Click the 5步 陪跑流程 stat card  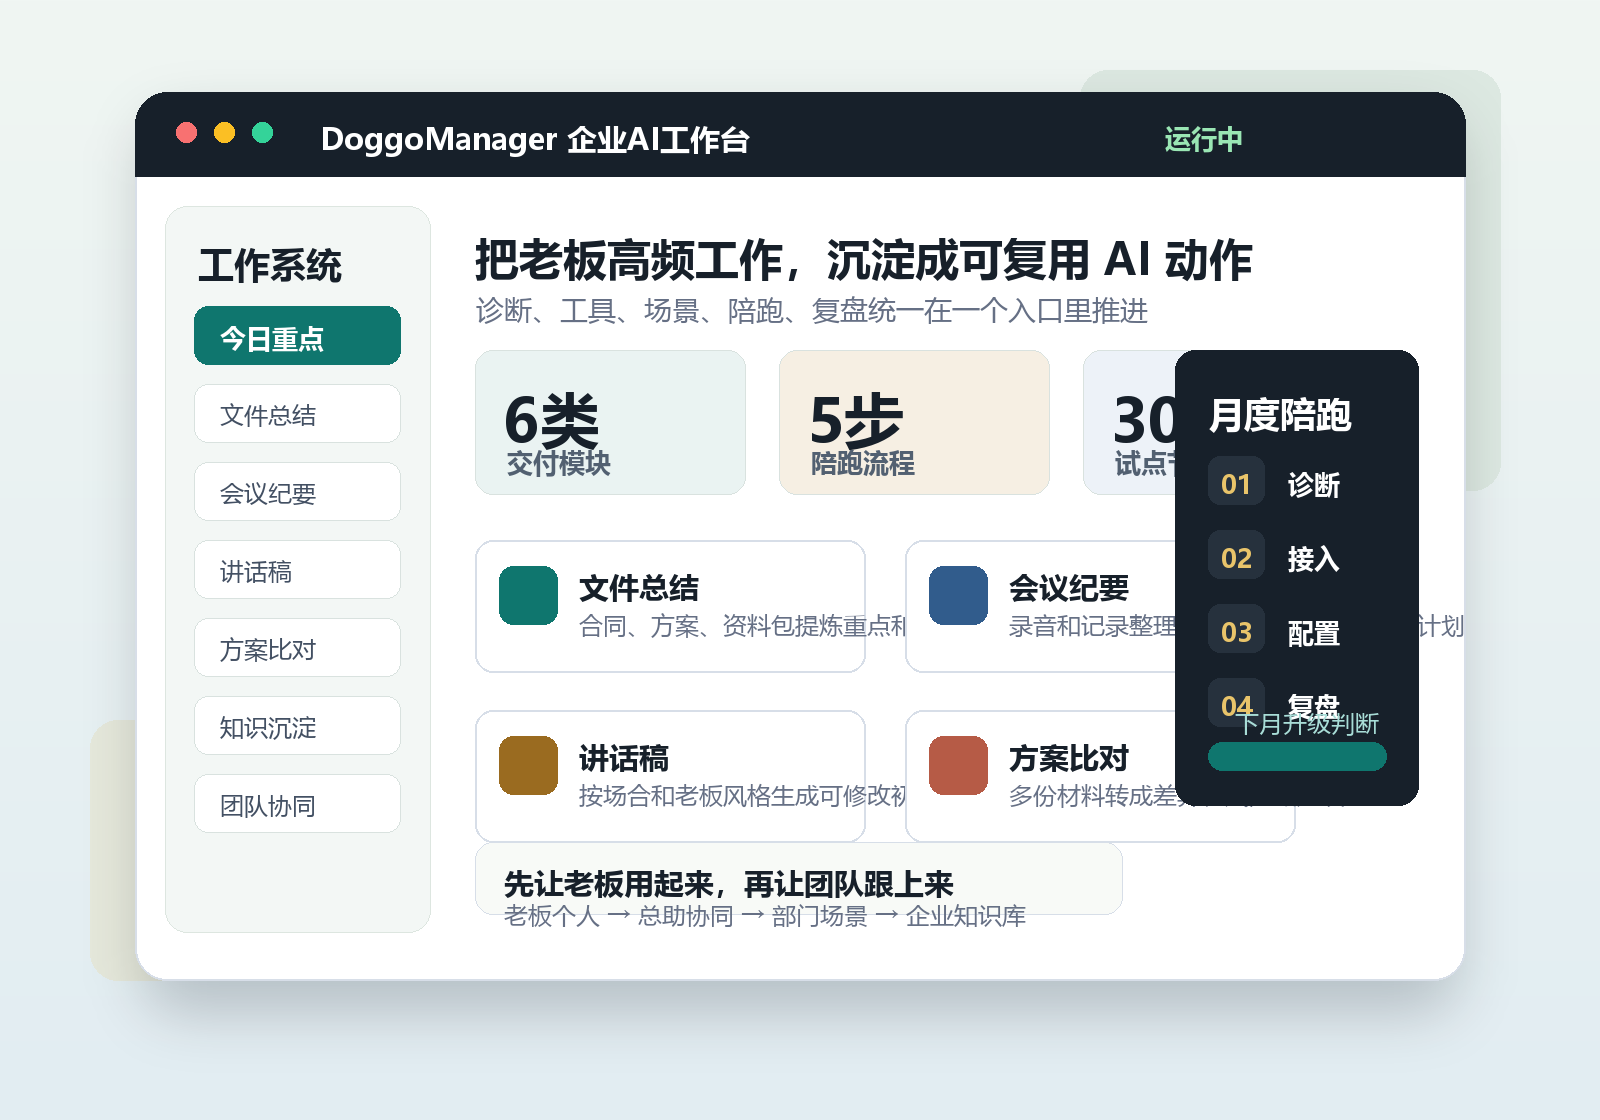click(x=914, y=422)
